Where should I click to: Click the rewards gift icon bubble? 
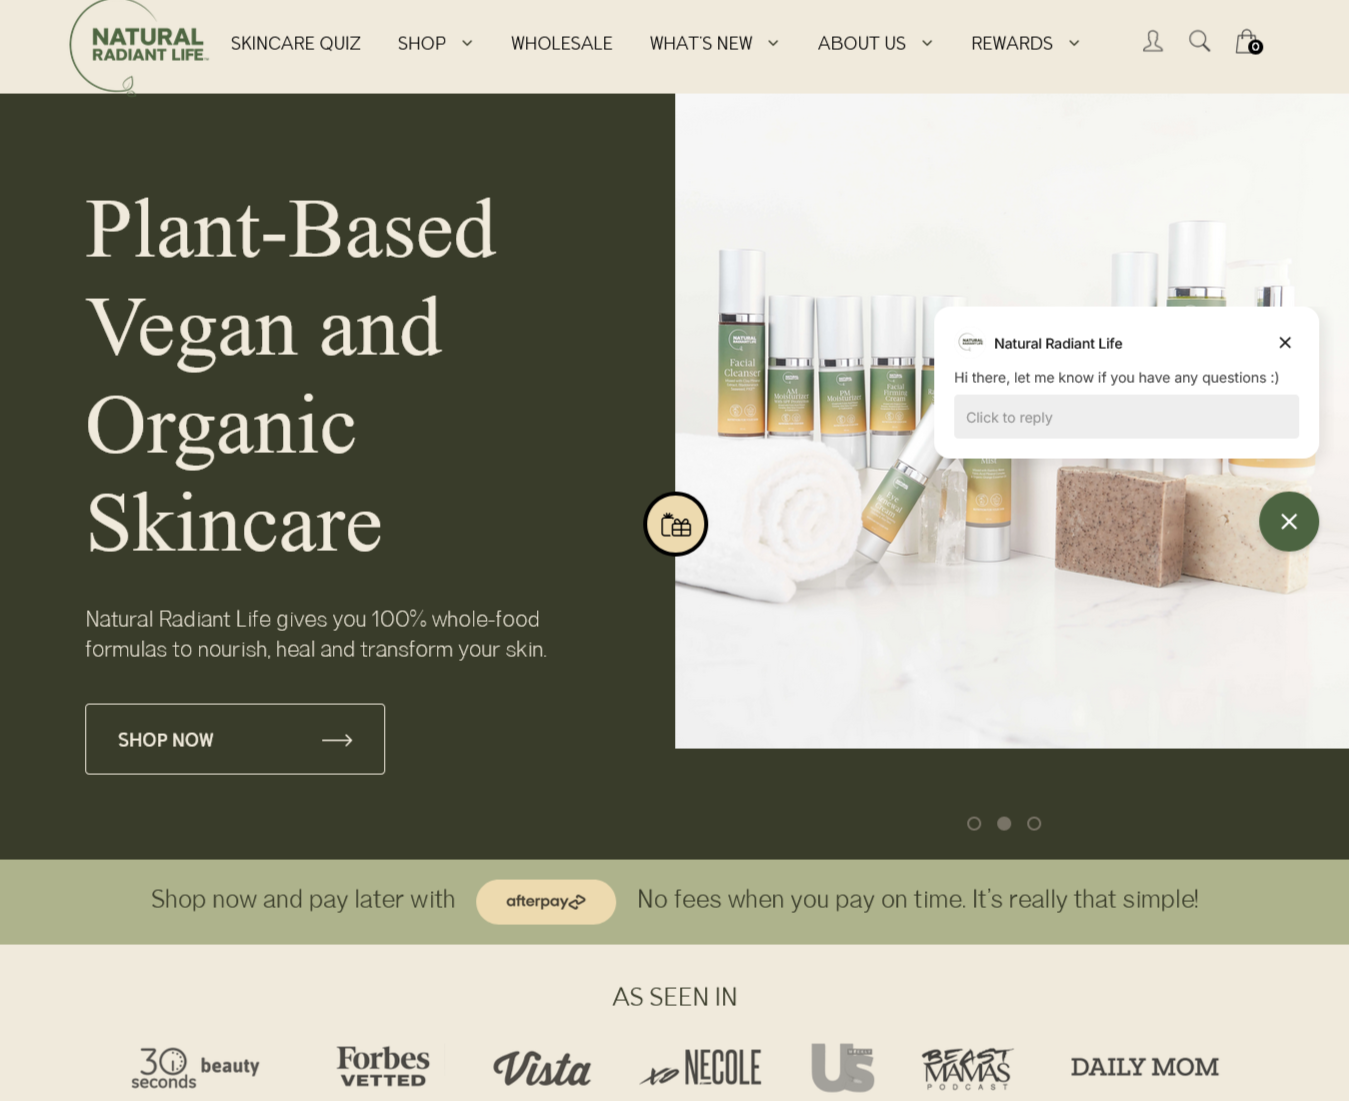point(676,524)
